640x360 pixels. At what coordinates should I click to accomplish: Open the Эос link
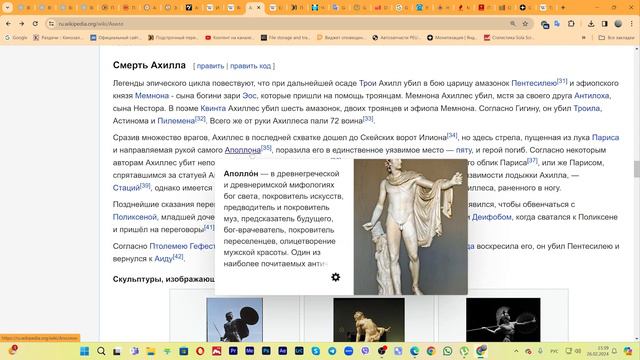(249, 96)
